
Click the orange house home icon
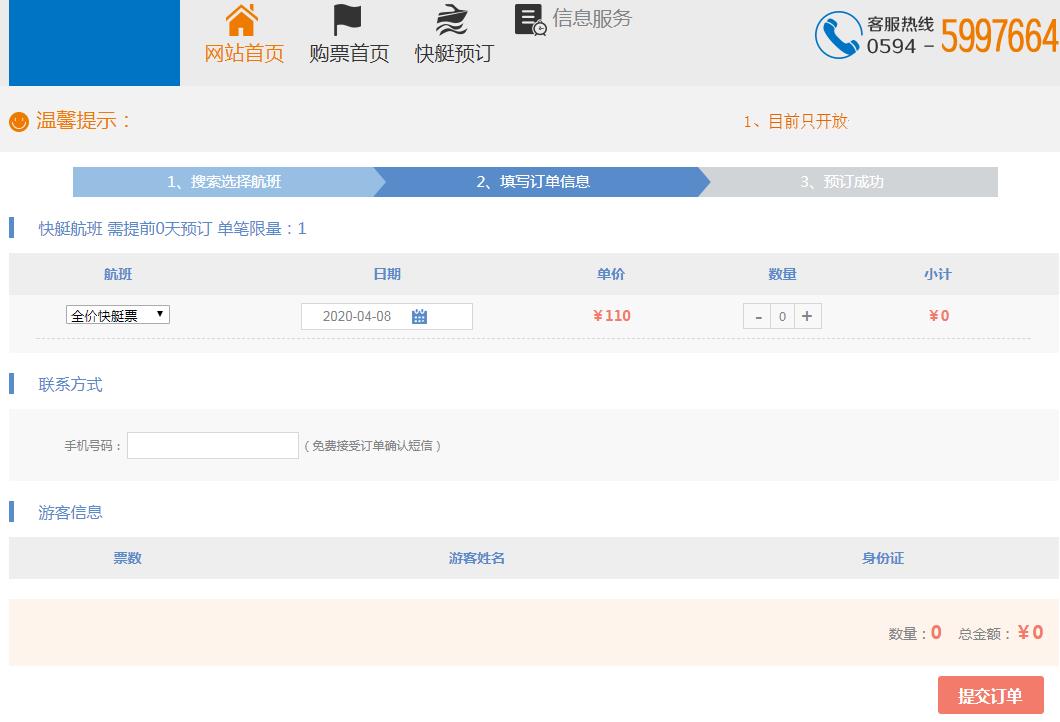pos(242,20)
